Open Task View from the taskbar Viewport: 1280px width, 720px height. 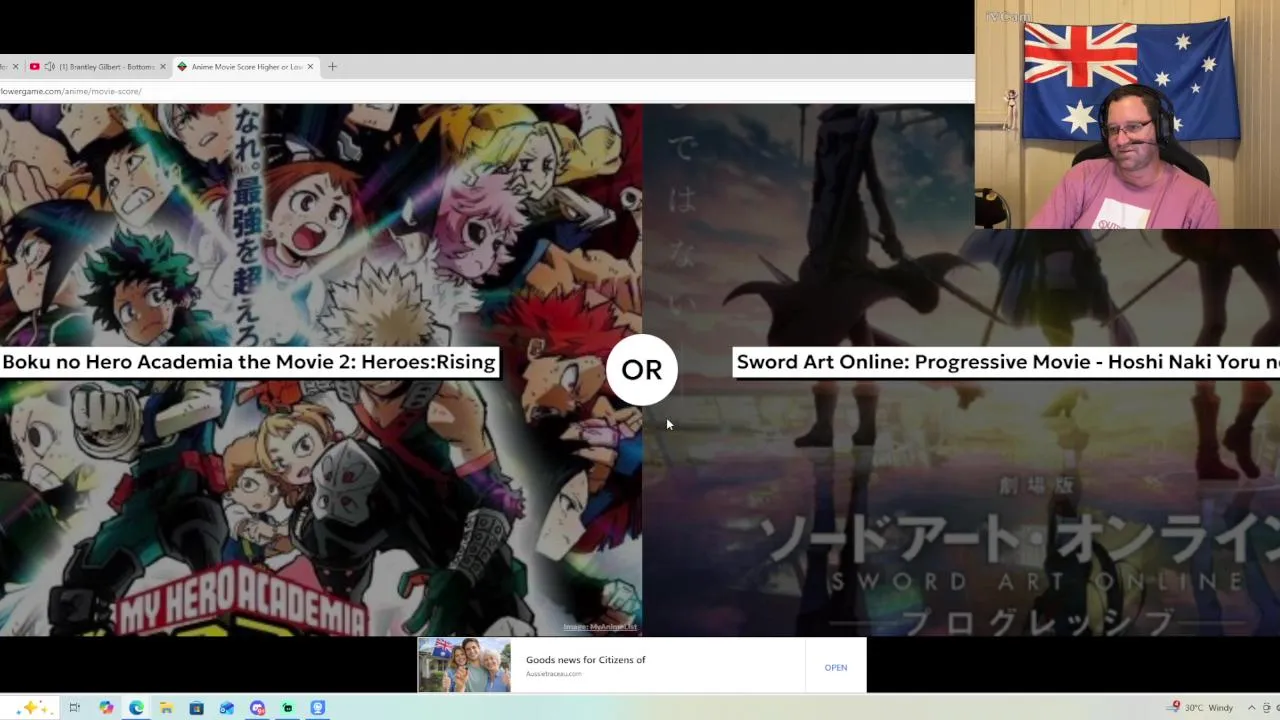tap(74, 708)
